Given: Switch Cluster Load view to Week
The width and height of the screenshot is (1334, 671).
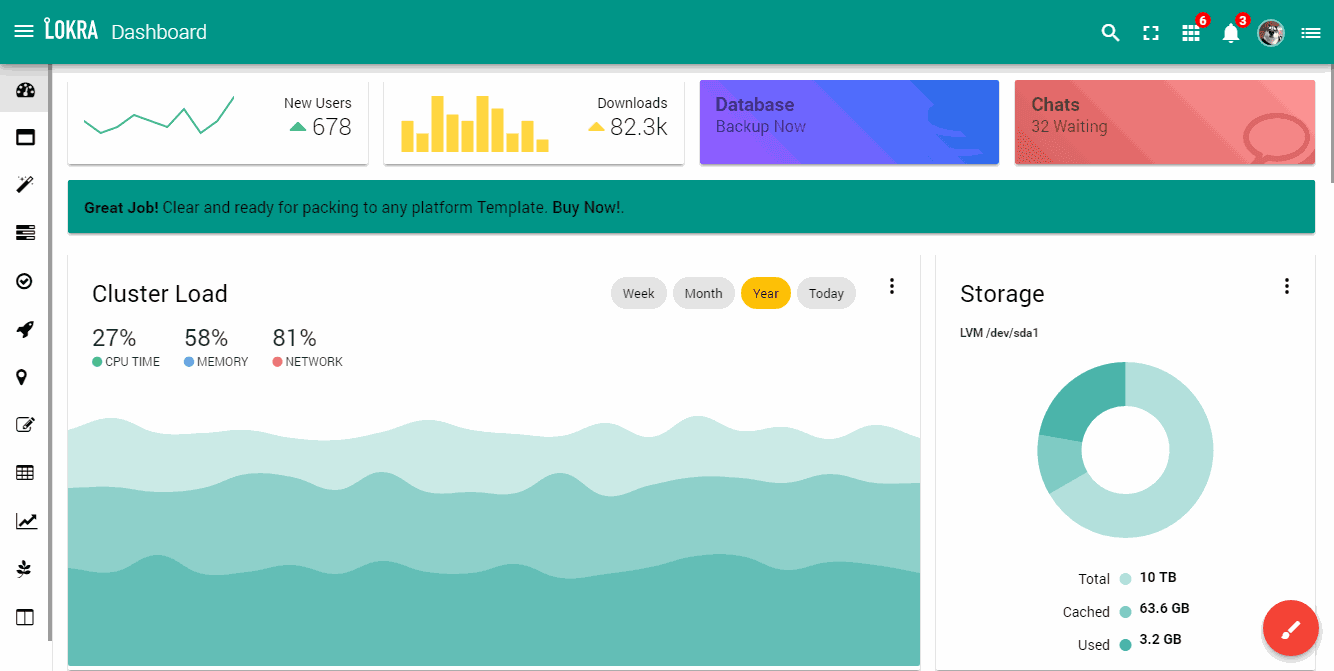Looking at the screenshot, I should pyautogui.click(x=638, y=292).
